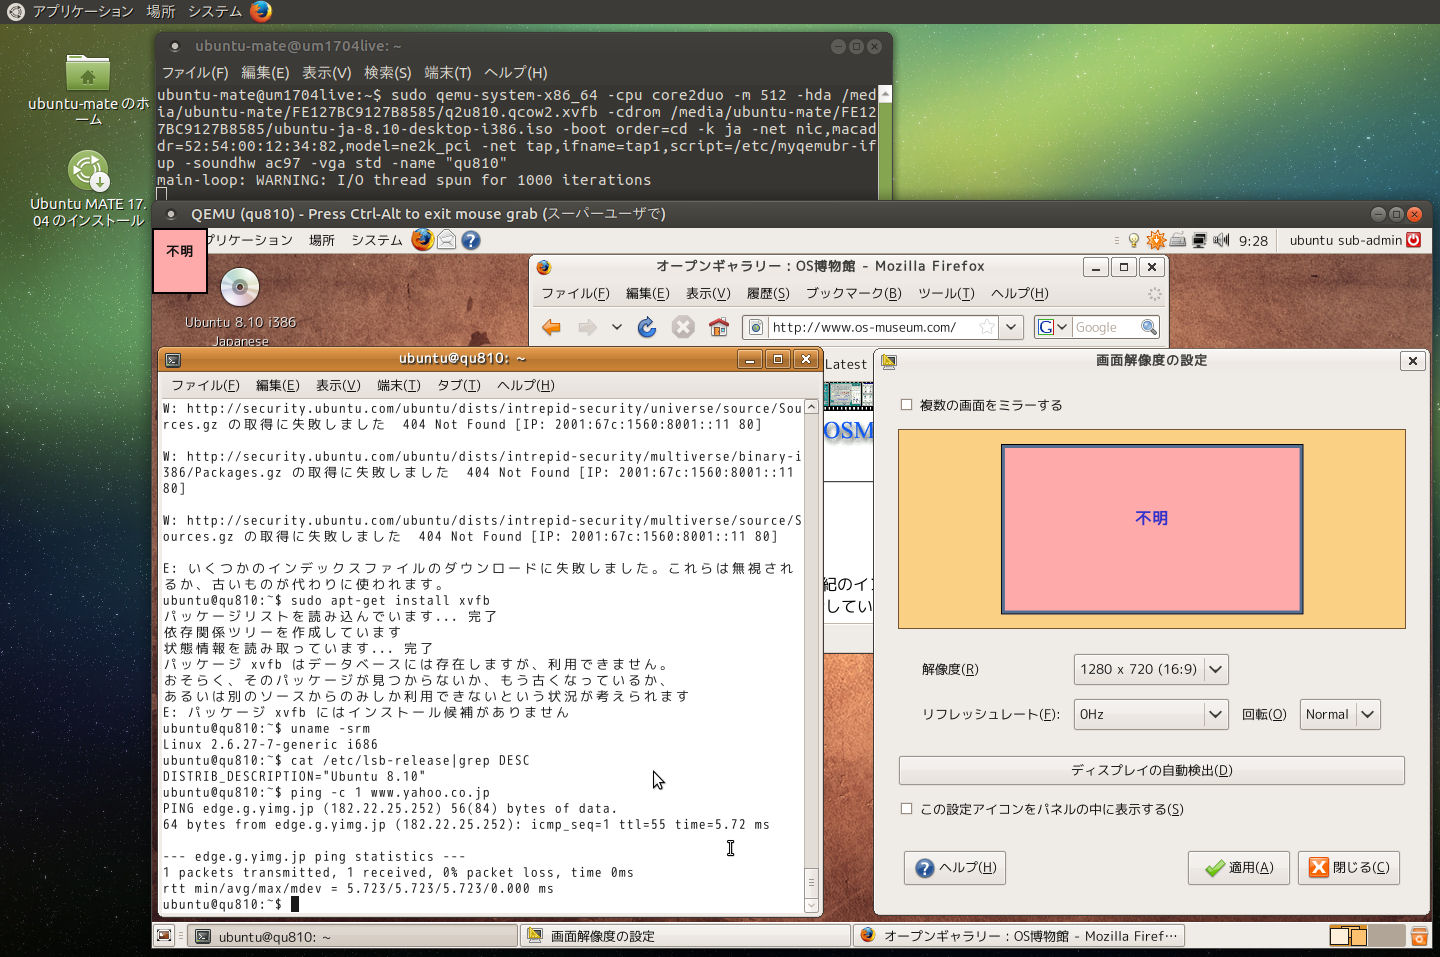1440x957 pixels.
Task: Switch to 画面解像度の設定 taskbar button
Action: [x=685, y=936]
